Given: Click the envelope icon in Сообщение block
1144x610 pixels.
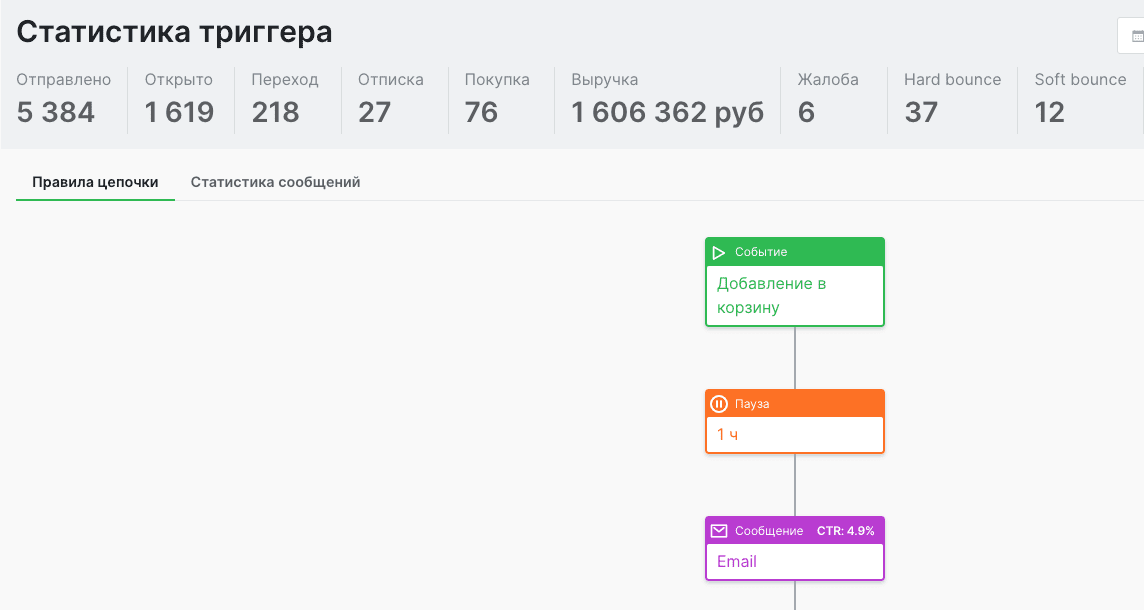Looking at the screenshot, I should coord(719,530).
